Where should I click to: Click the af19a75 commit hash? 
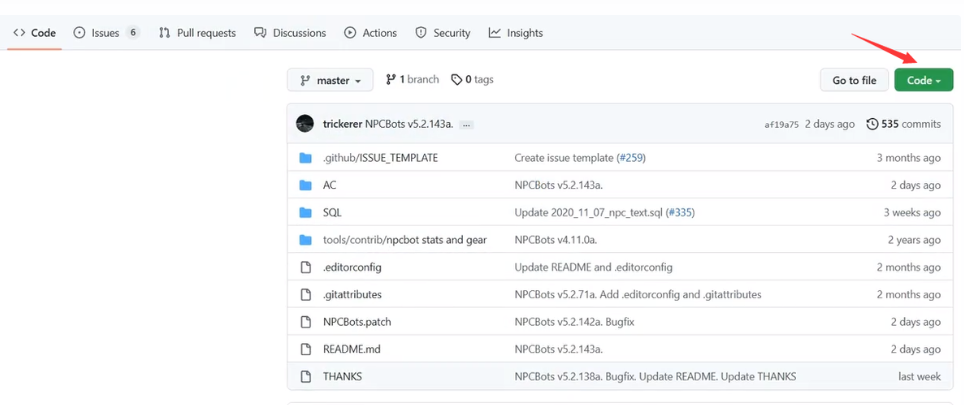(x=781, y=125)
